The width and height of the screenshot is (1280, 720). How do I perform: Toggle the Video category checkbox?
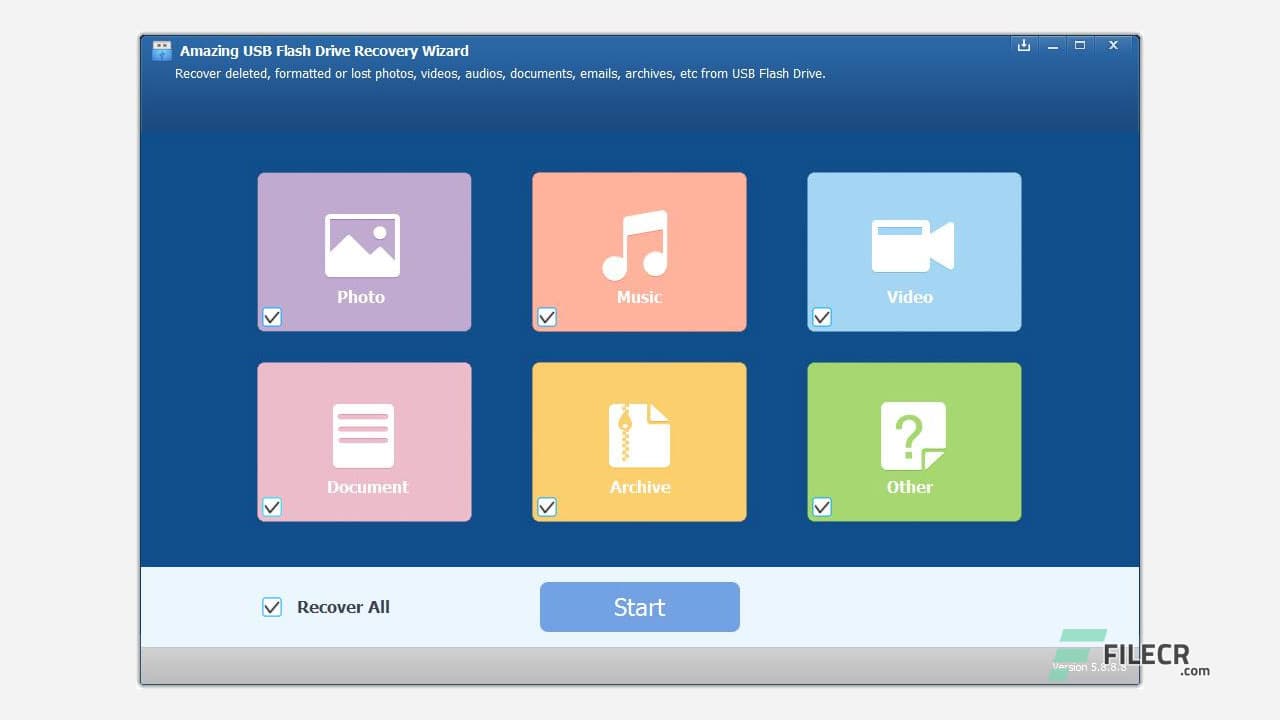pyautogui.click(x=821, y=317)
